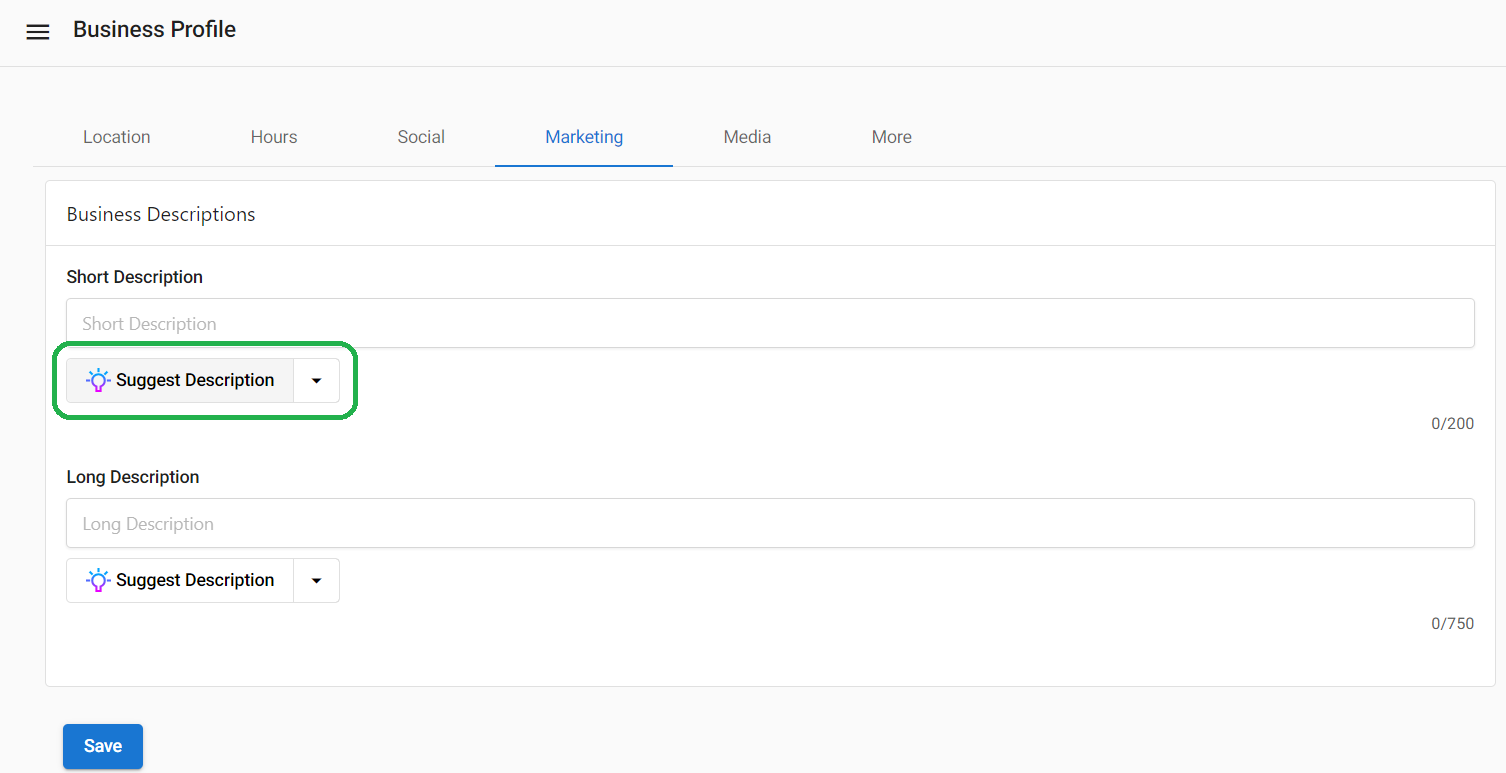Click the lightbulb icon beside Short Description suggest

[97, 380]
